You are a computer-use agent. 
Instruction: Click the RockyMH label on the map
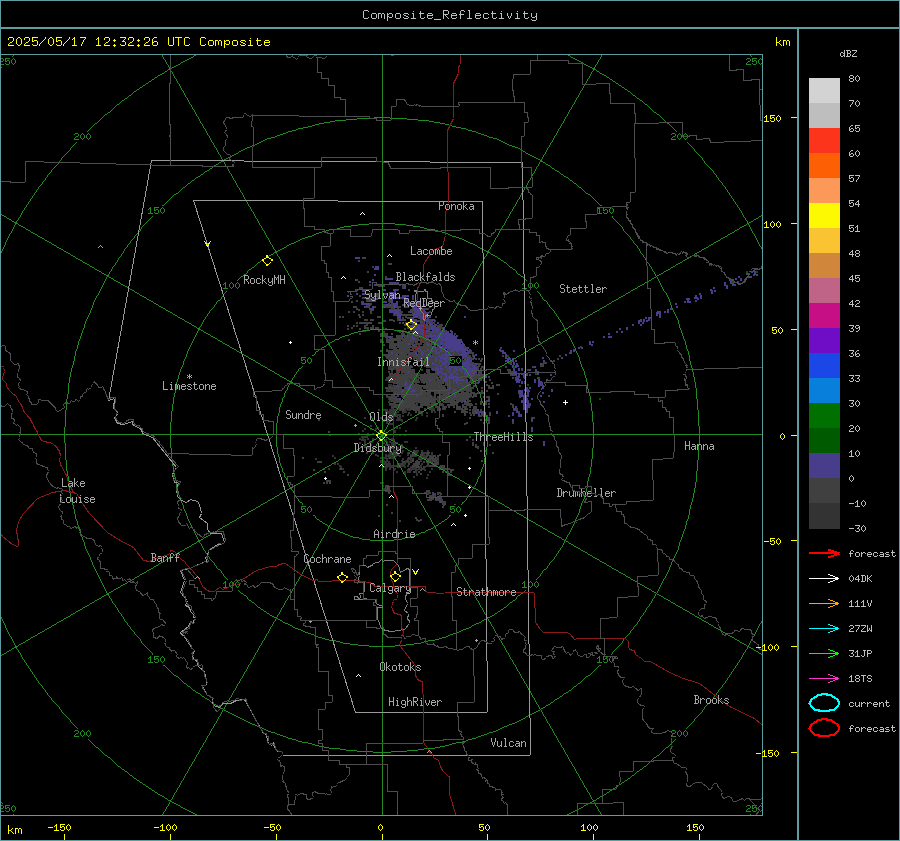coord(264,280)
